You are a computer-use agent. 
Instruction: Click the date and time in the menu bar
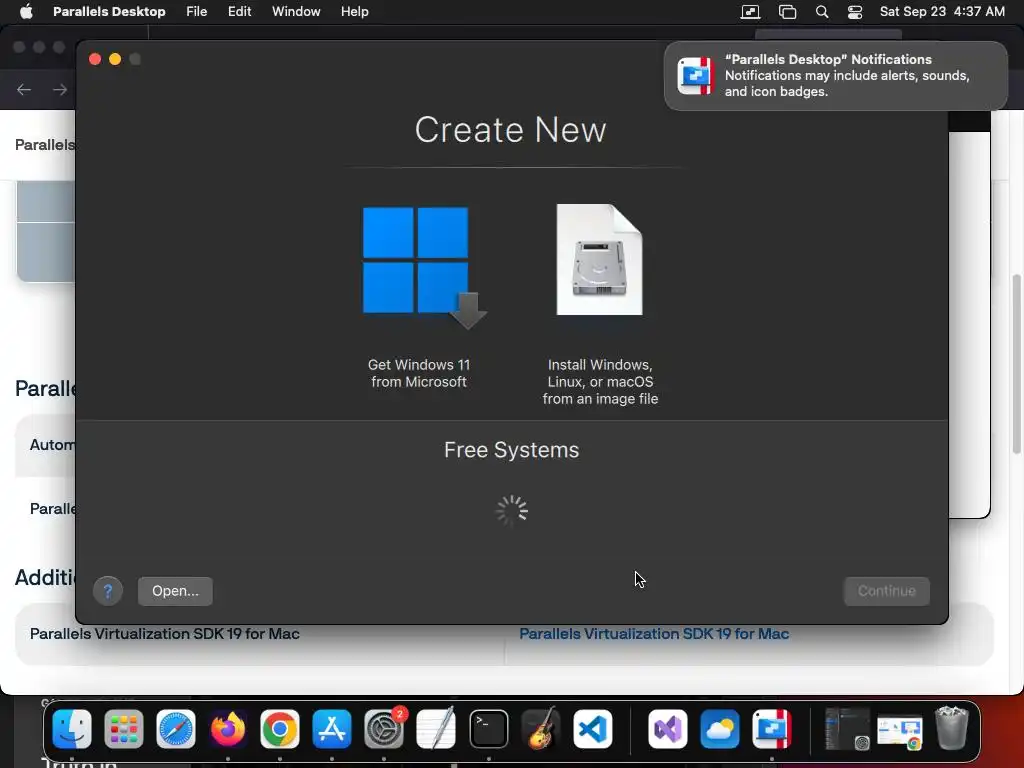[x=942, y=12]
